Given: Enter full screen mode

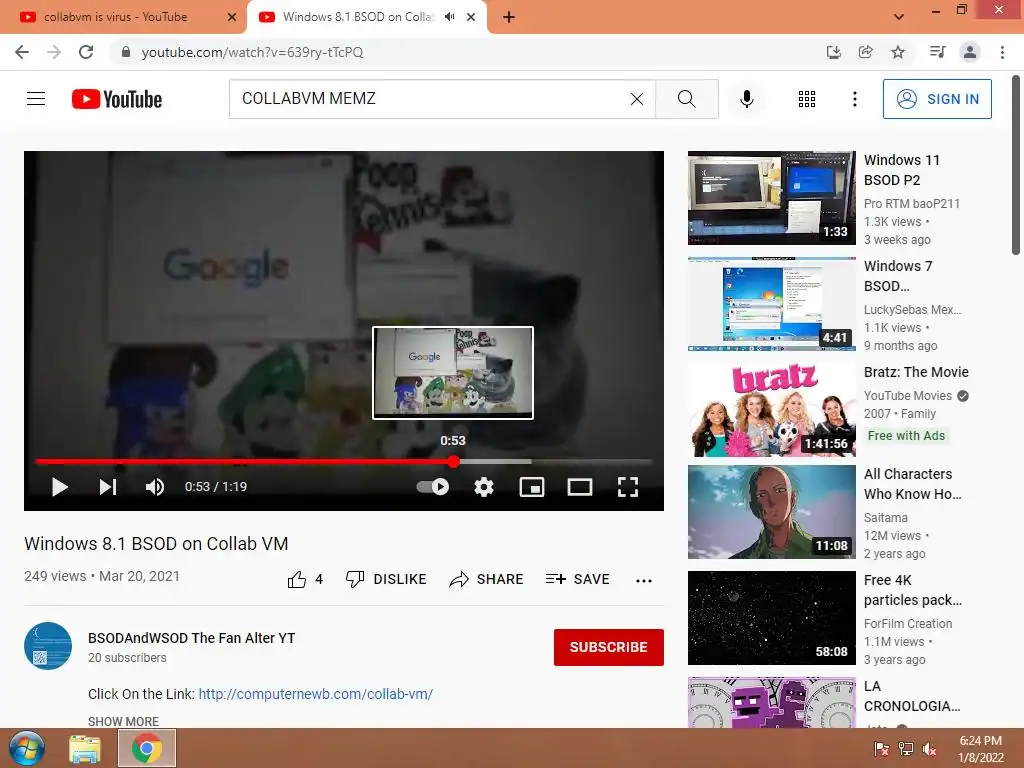Looking at the screenshot, I should coord(628,487).
